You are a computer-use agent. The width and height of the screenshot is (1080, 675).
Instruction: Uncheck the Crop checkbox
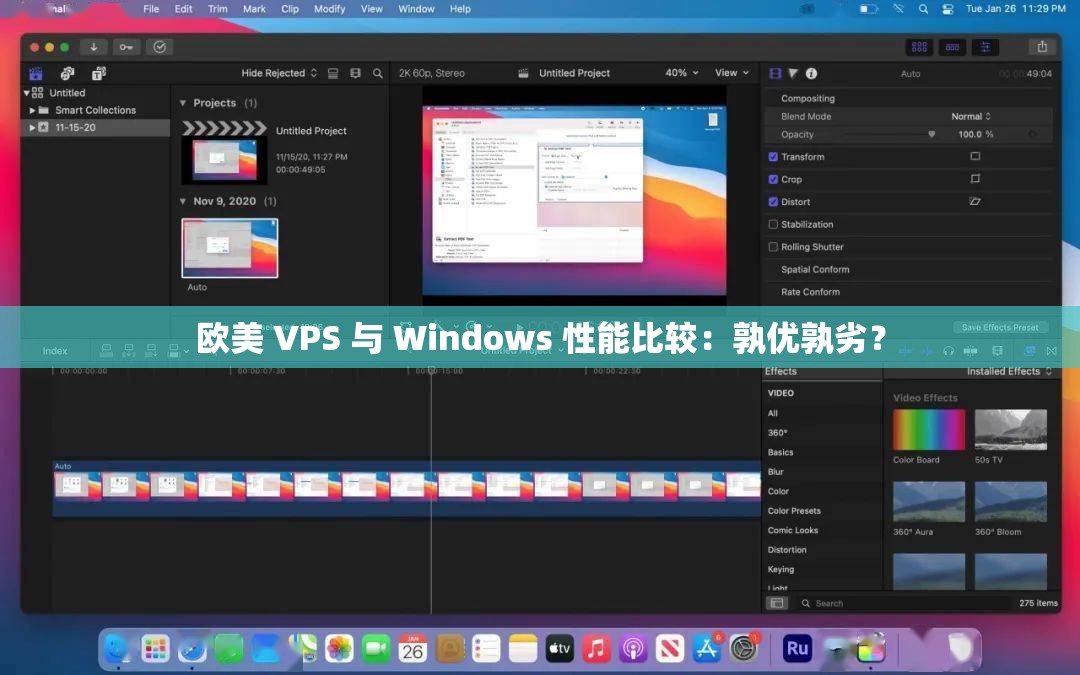773,179
